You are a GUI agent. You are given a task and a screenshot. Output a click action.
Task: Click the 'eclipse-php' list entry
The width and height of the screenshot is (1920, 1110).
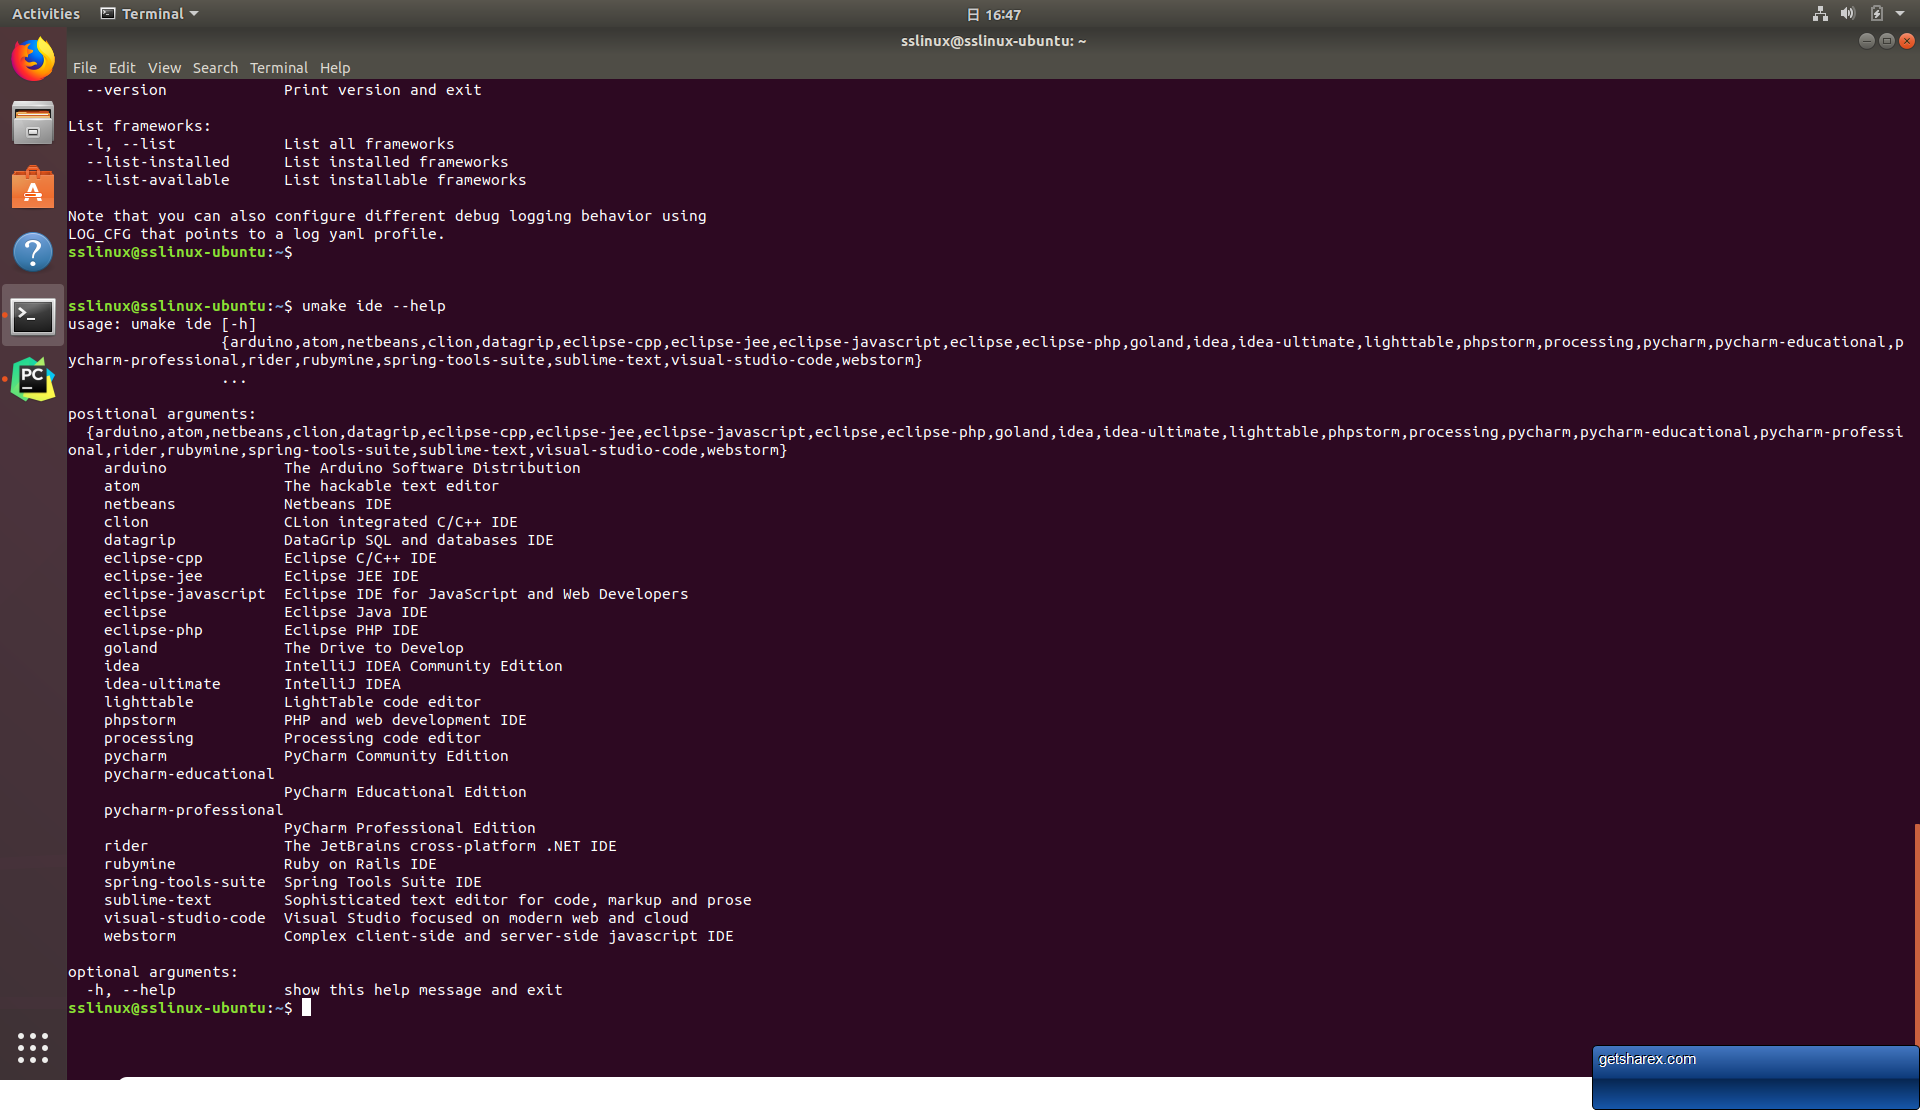pos(153,630)
